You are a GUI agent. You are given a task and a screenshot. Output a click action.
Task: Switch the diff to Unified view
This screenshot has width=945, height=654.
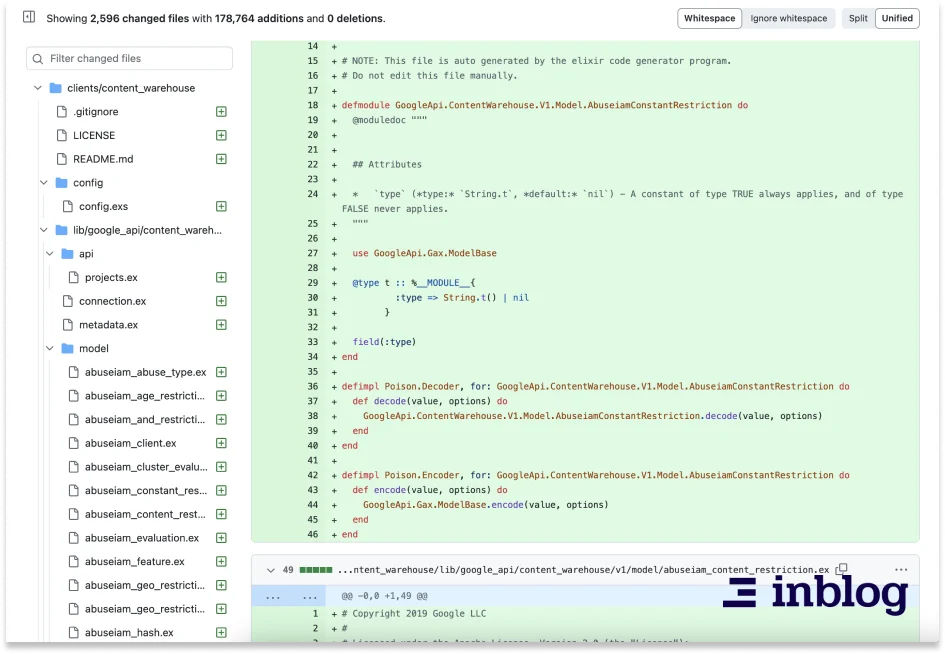coord(897,18)
